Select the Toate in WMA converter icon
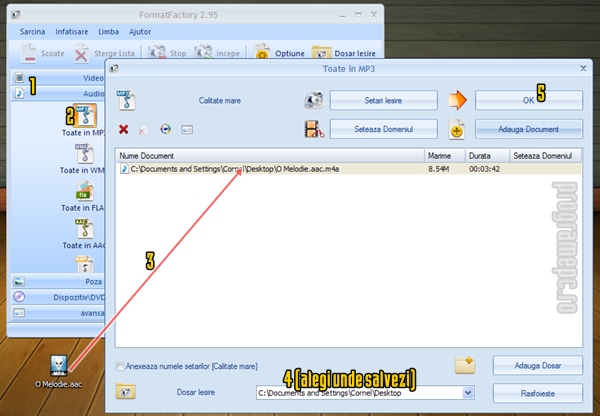Screen dimensions: 600x416 point(85,153)
